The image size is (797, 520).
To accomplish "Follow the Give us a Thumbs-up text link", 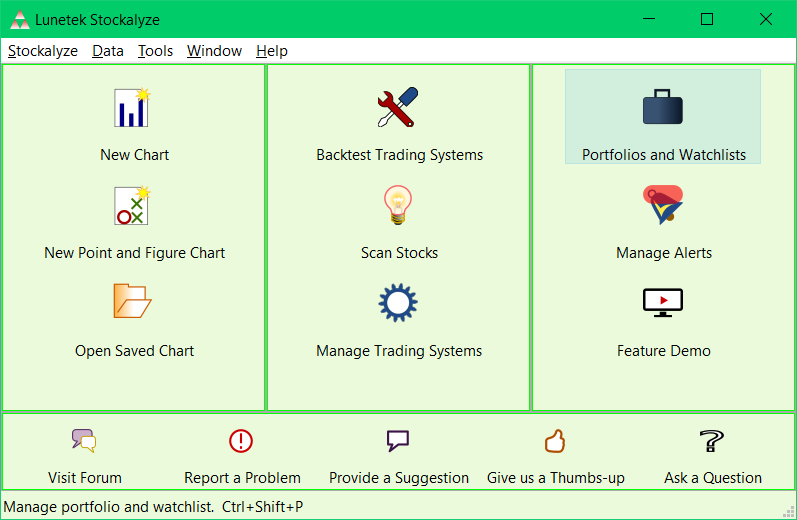I will click(556, 478).
